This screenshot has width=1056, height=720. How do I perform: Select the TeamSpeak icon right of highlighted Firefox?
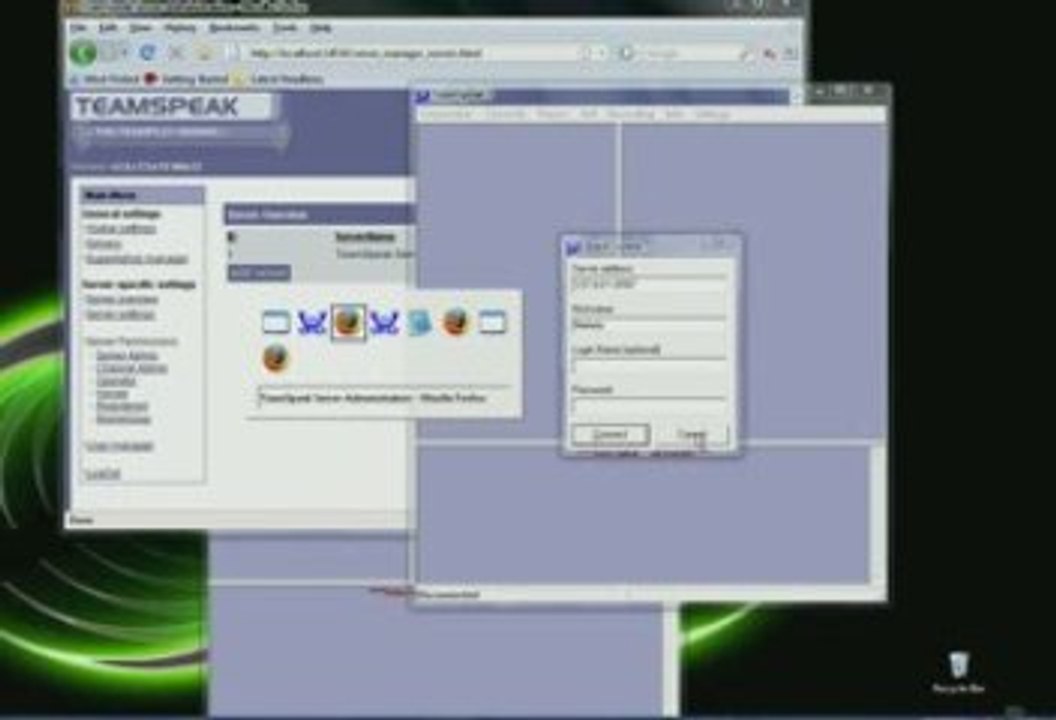click(383, 322)
